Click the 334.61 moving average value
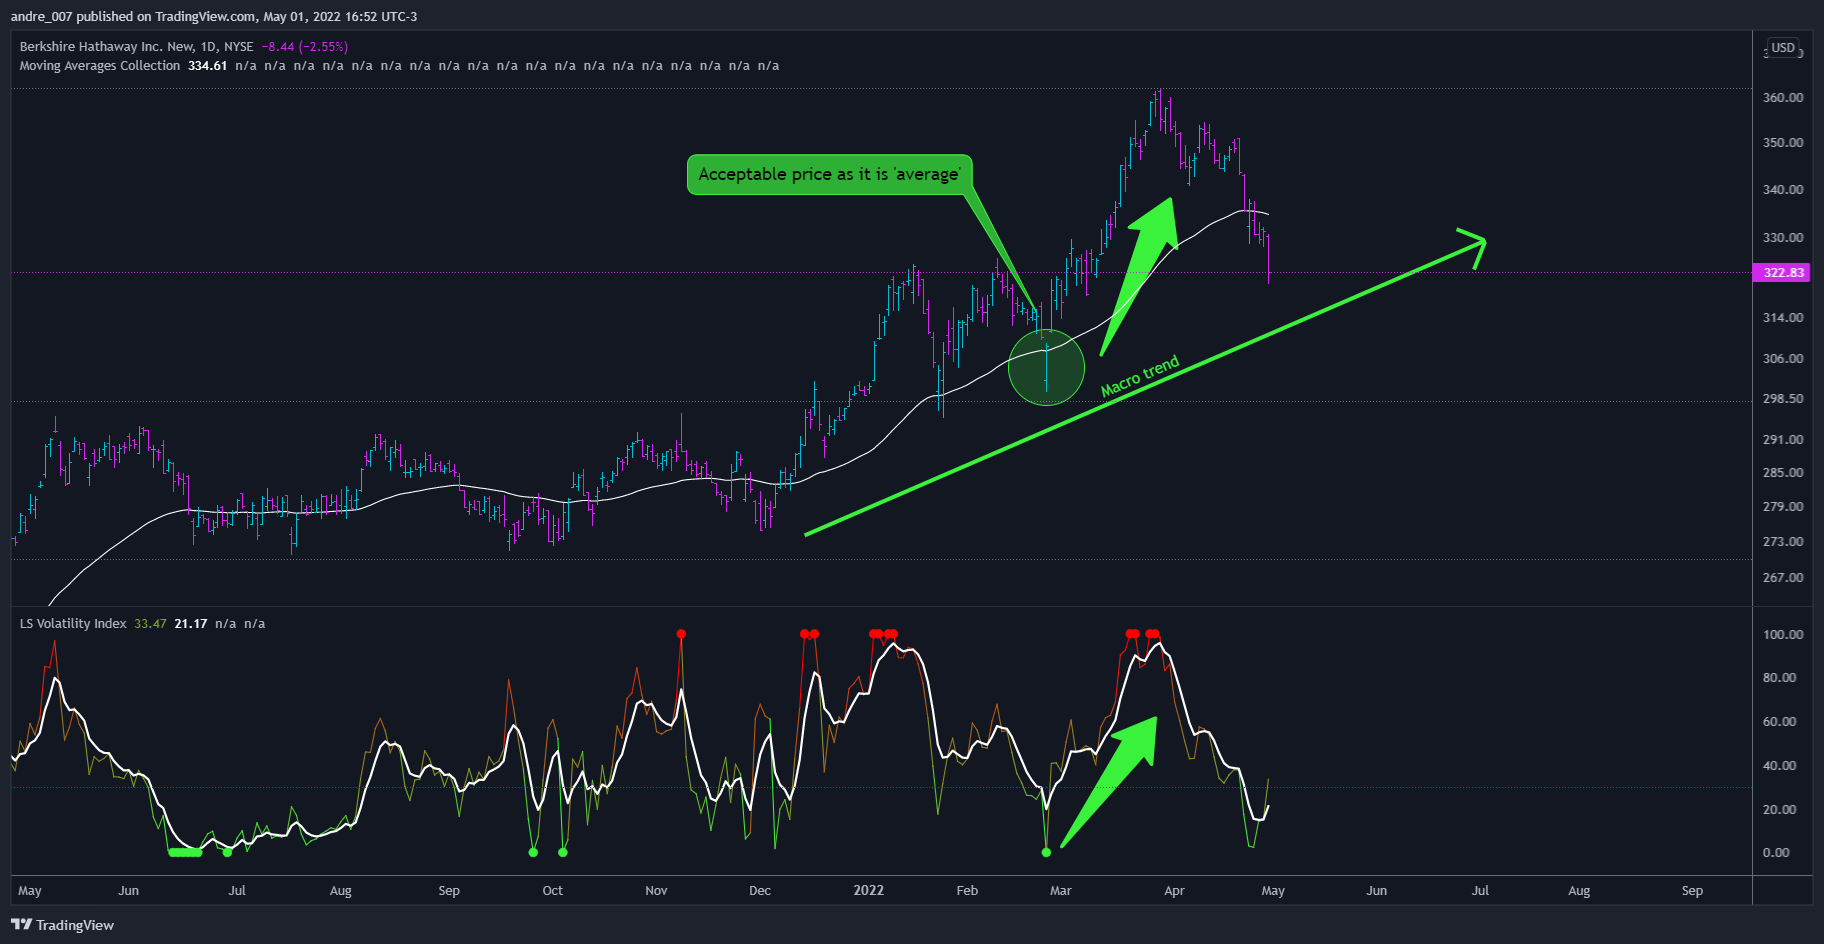This screenshot has height=944, width=1824. tap(208, 66)
